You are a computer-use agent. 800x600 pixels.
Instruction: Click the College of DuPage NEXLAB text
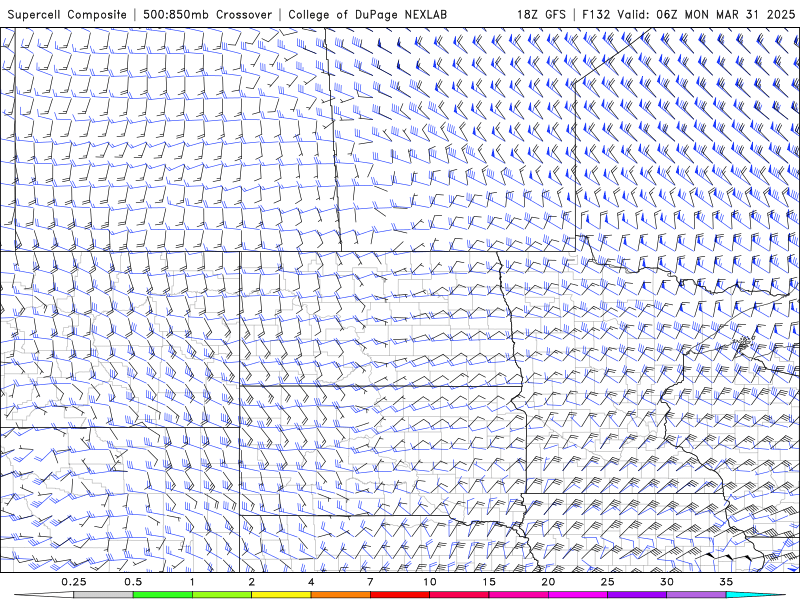pyautogui.click(x=367, y=14)
